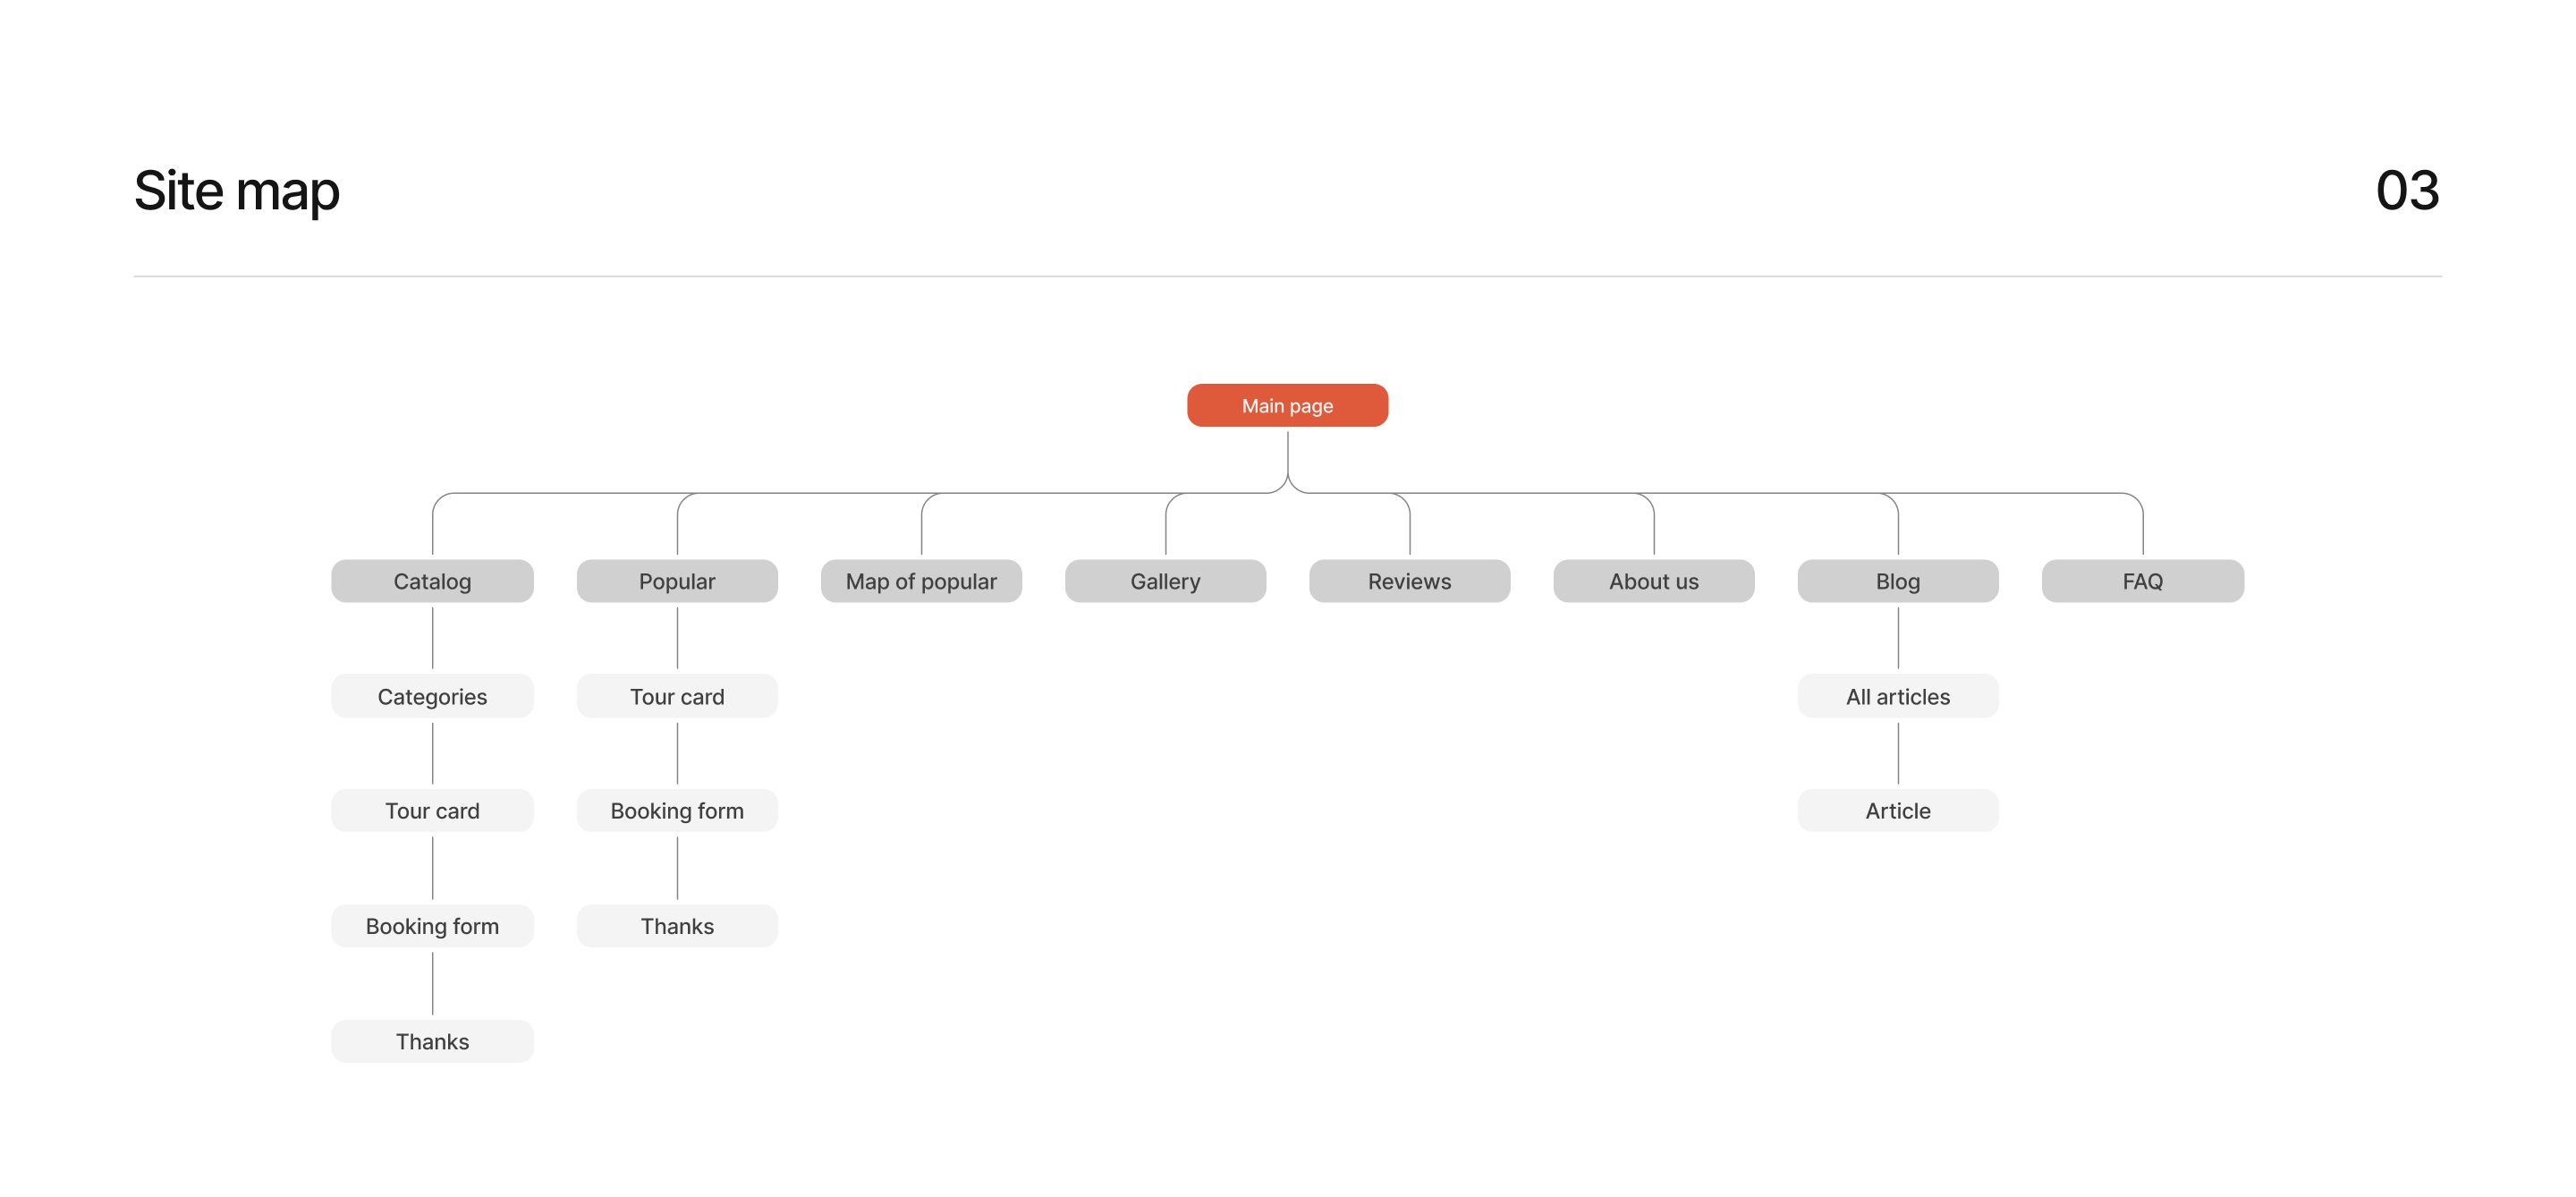Viewport: 2576px width, 1197px height.
Task: Select the Popular node
Action: (x=677, y=581)
